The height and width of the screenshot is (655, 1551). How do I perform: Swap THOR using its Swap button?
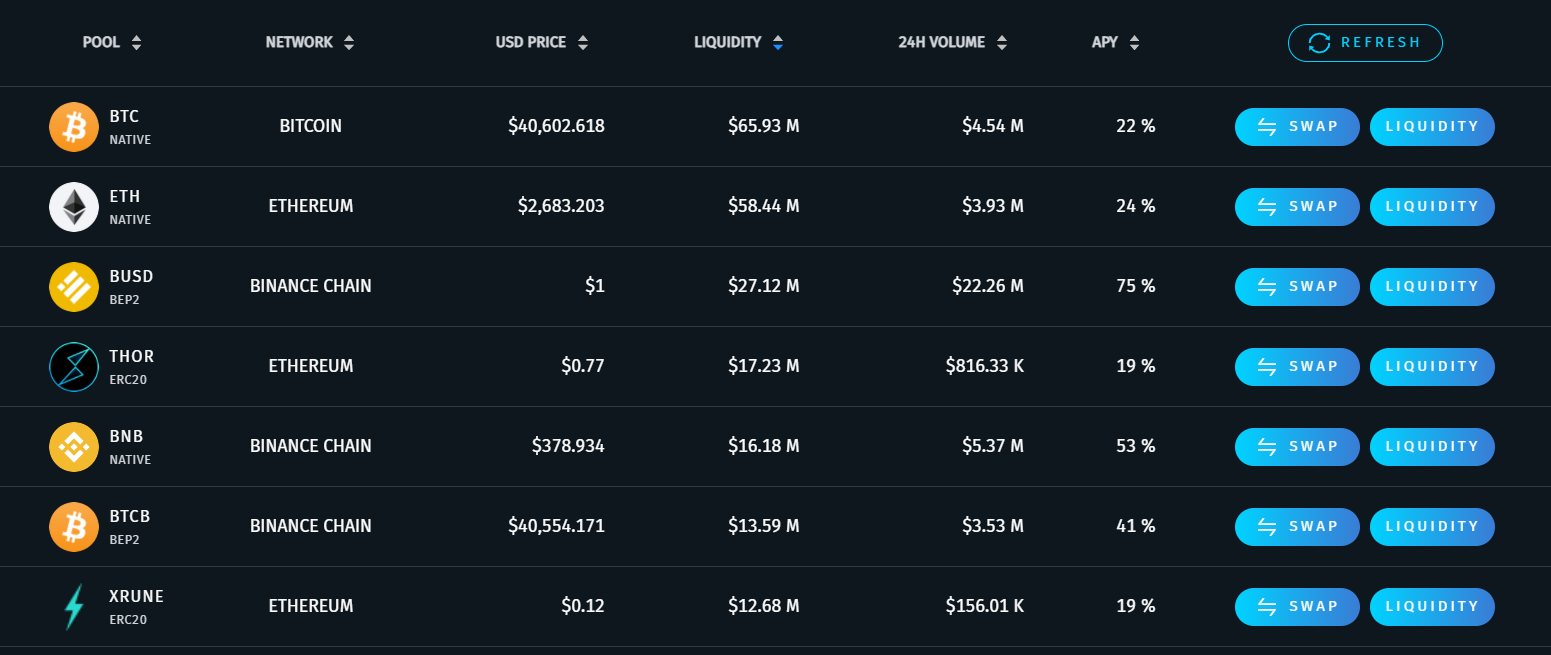tap(1297, 367)
